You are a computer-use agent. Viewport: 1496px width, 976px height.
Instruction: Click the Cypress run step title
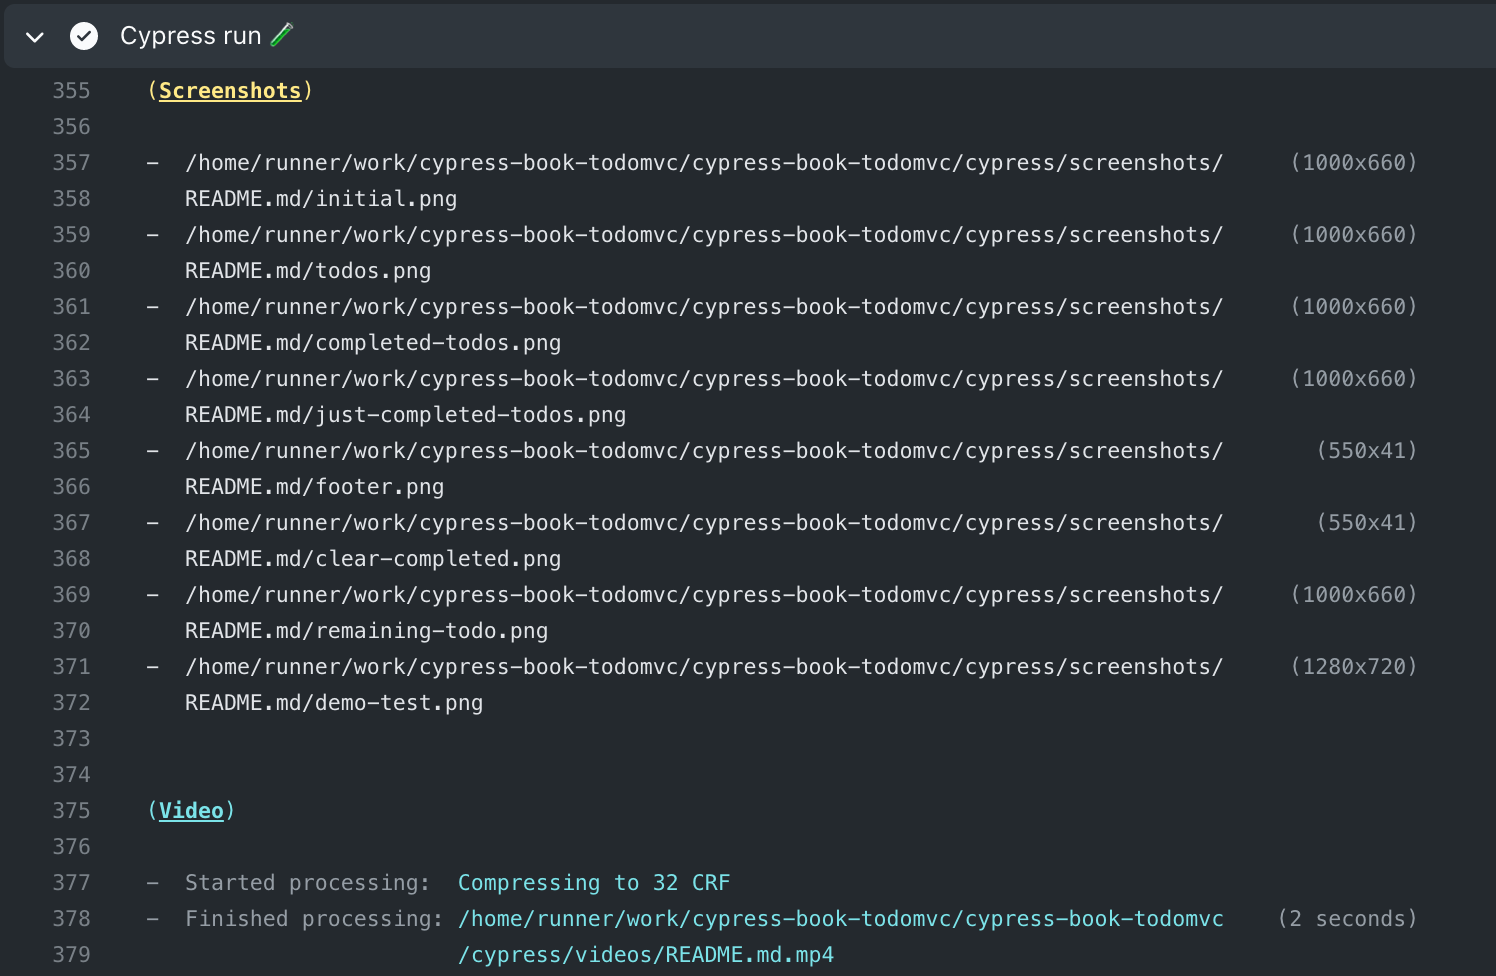click(190, 36)
